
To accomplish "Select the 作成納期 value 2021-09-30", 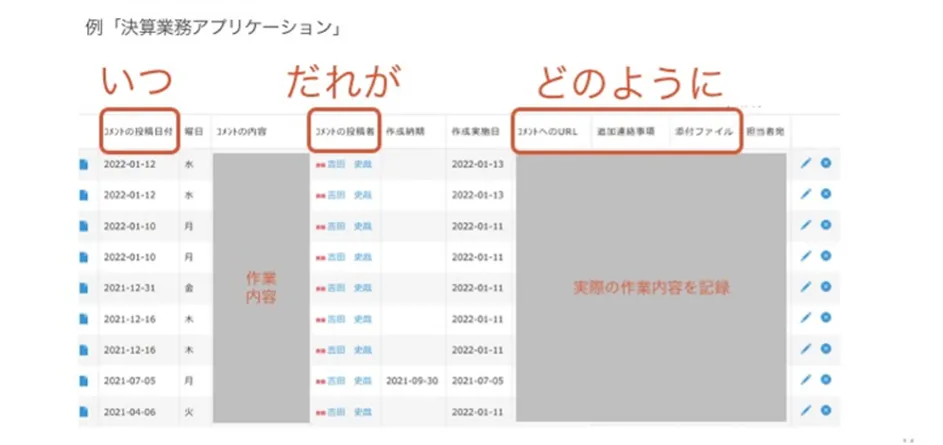I will (412, 381).
